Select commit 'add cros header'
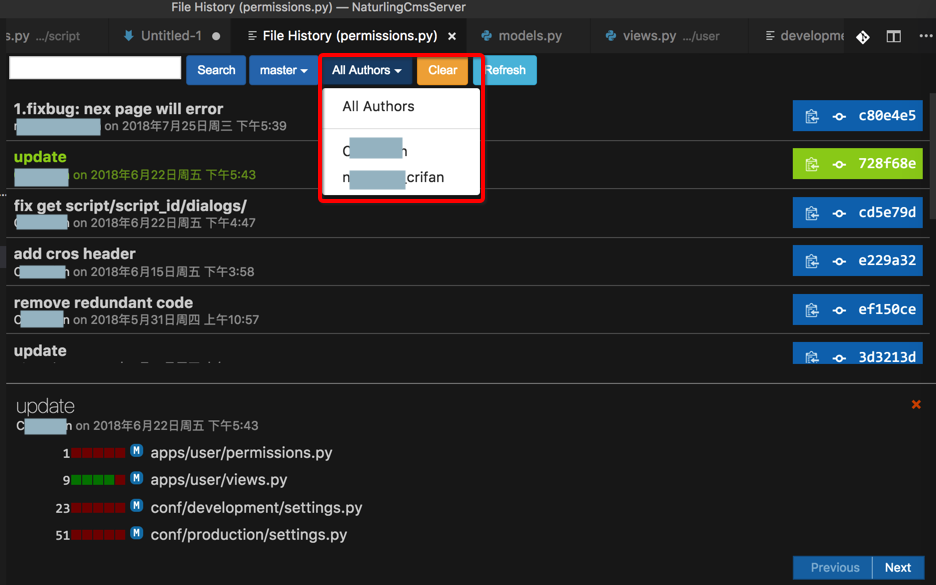 [75, 254]
